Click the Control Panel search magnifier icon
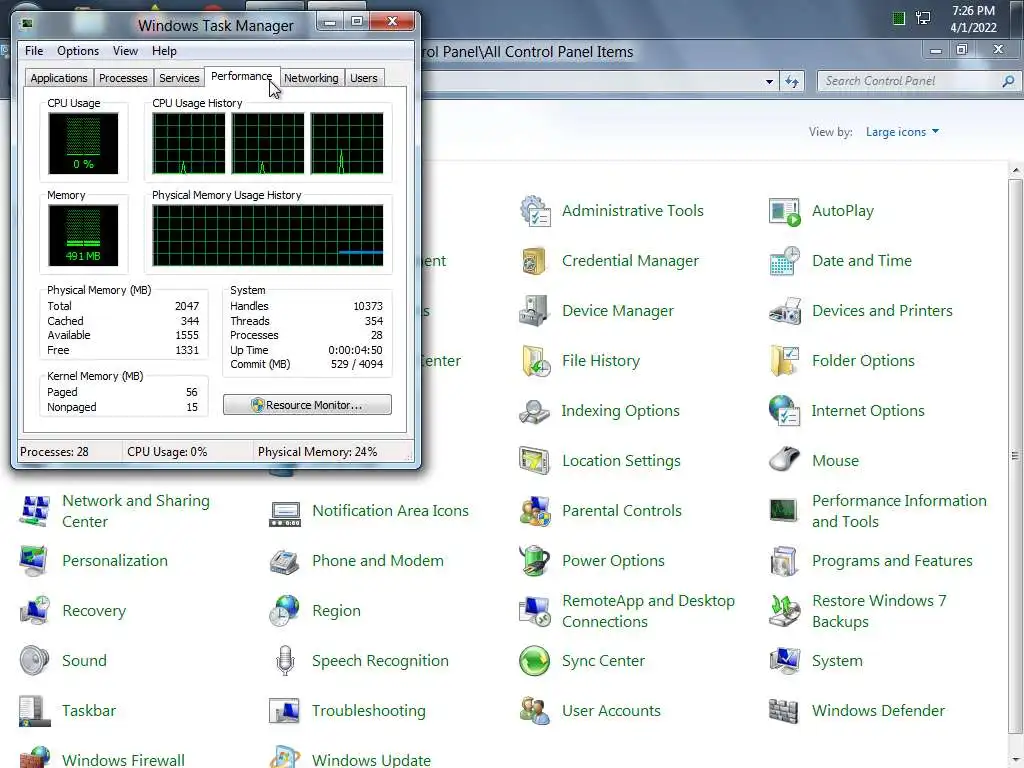The width and height of the screenshot is (1024, 768). click(1008, 81)
